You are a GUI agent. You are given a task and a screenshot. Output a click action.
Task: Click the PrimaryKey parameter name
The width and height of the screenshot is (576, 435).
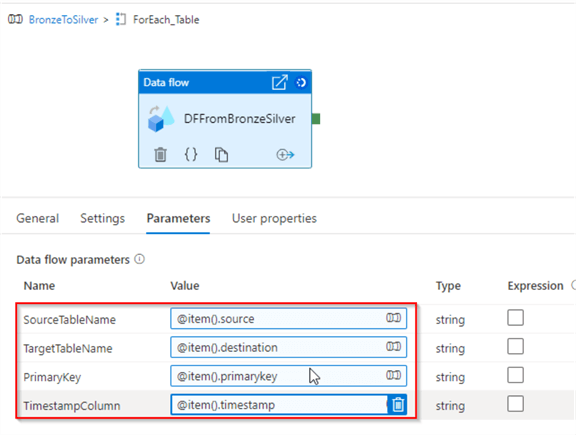52,377
